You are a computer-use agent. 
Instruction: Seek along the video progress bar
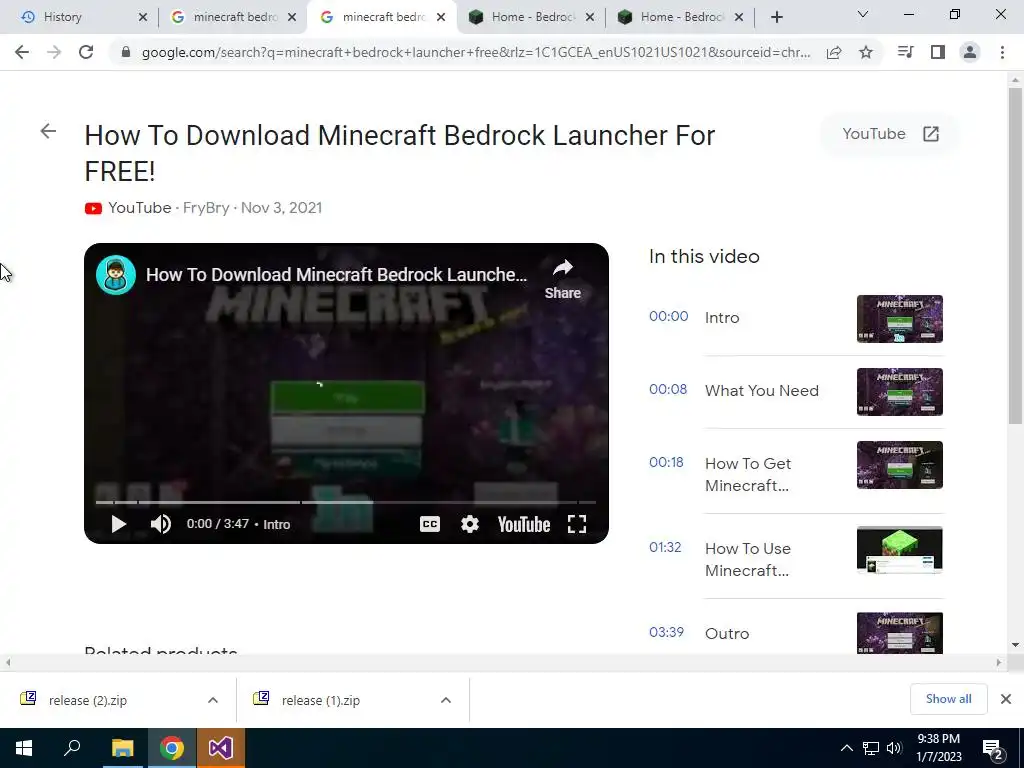(x=345, y=502)
